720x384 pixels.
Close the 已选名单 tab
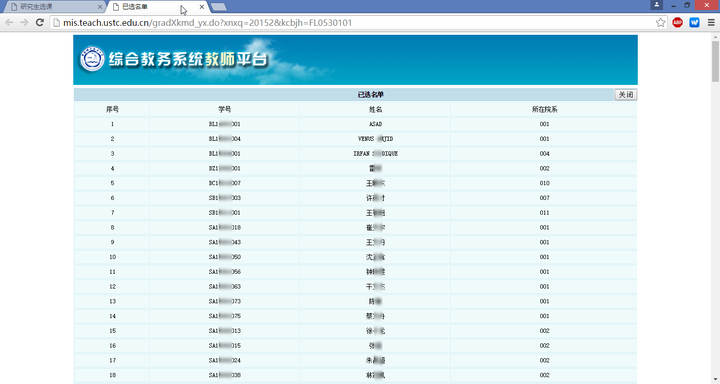pyautogui.click(x=202, y=7)
